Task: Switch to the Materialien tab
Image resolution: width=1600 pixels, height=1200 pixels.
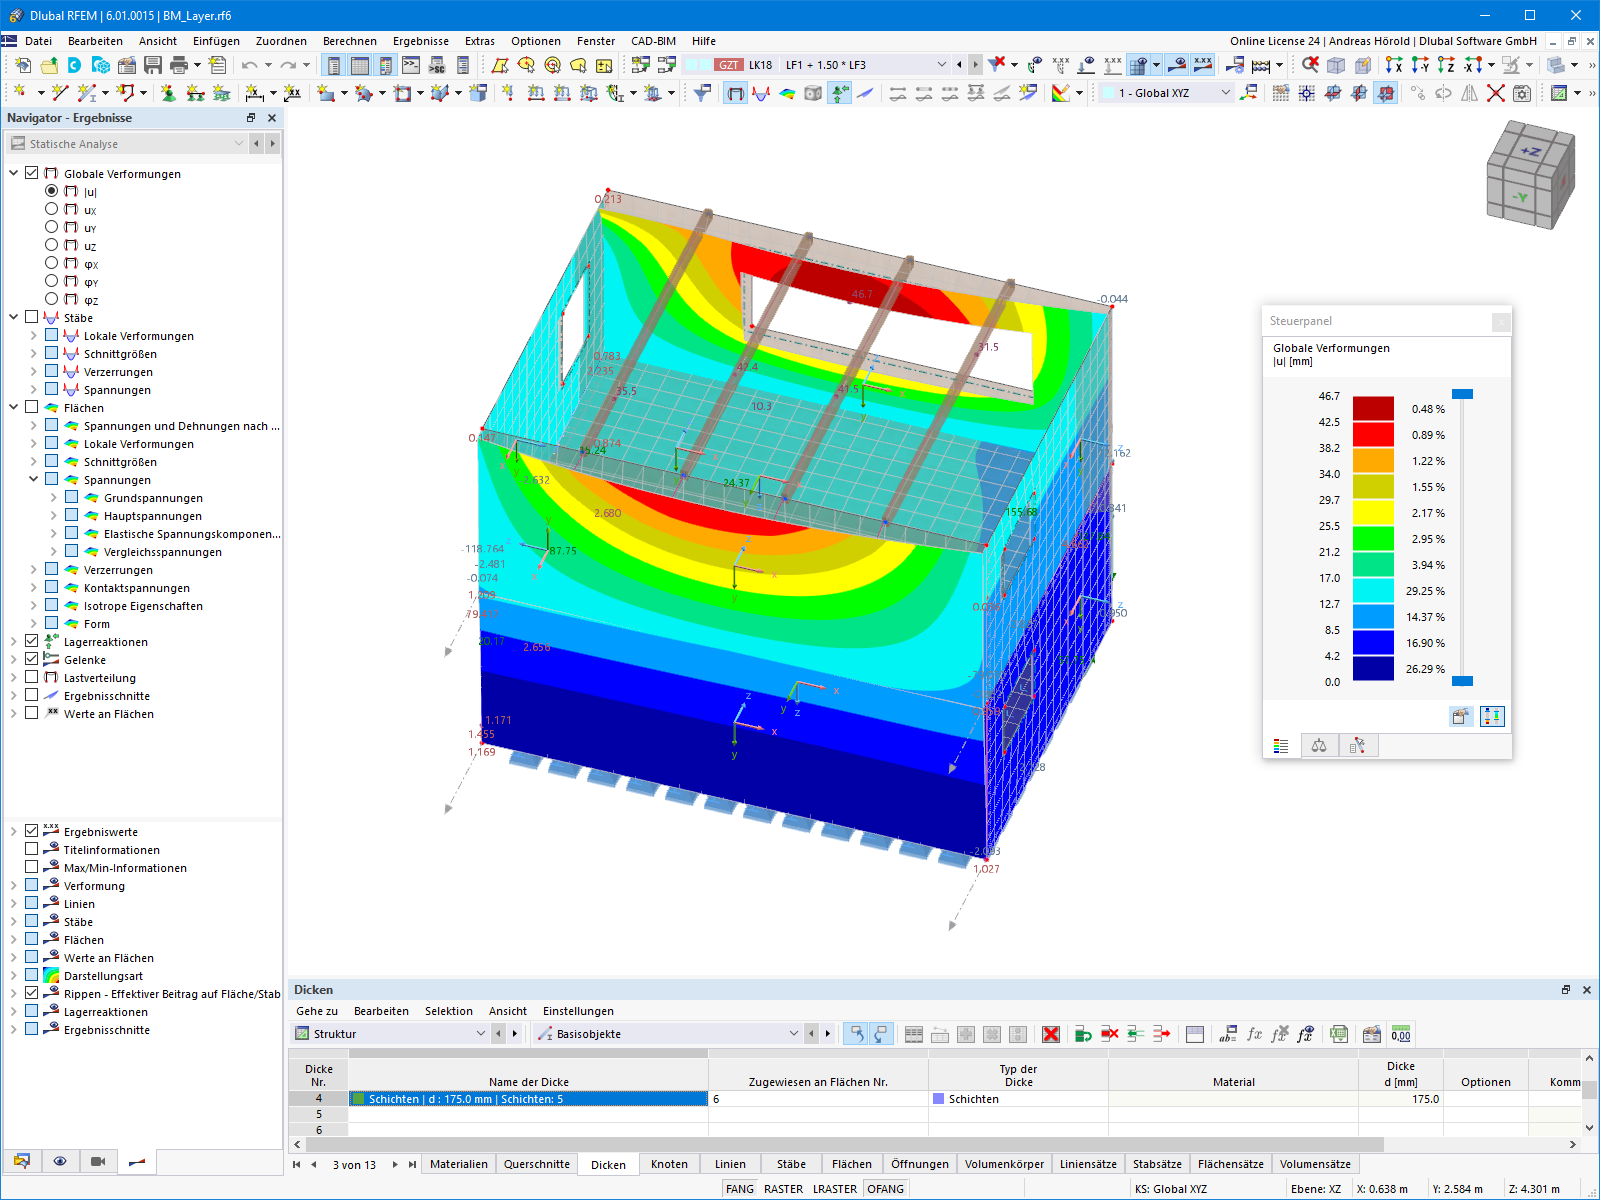Action: pos(459,1164)
